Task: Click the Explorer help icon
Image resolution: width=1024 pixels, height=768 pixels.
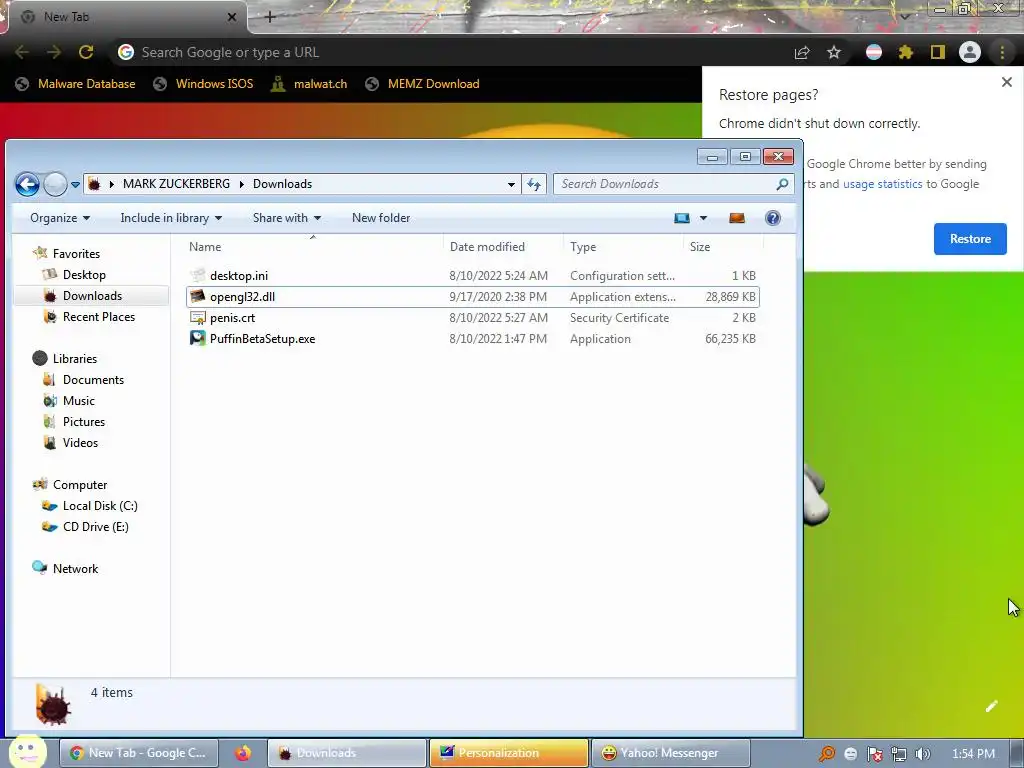Action: 773,218
